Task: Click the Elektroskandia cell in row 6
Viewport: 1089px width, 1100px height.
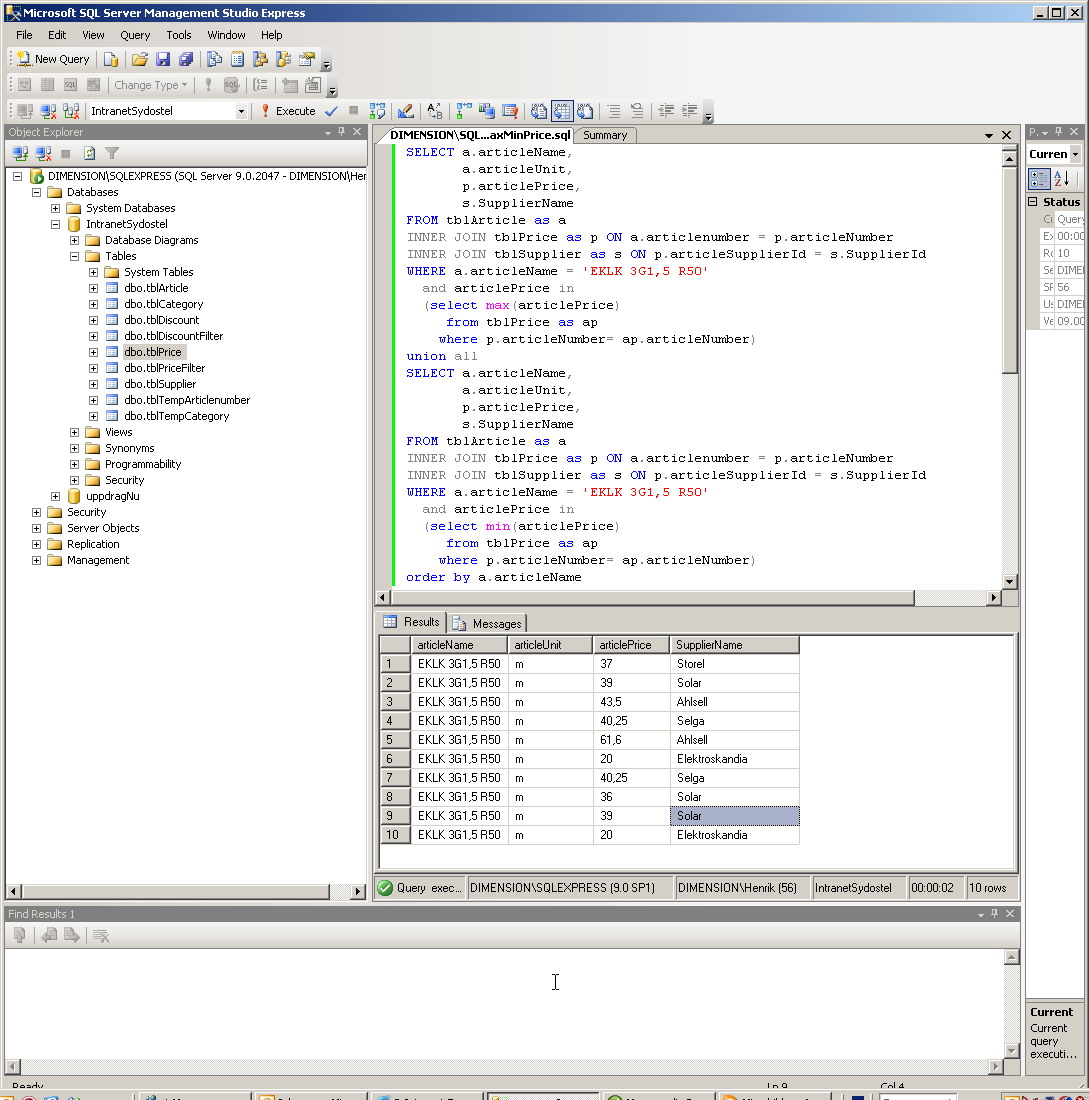Action: [734, 759]
